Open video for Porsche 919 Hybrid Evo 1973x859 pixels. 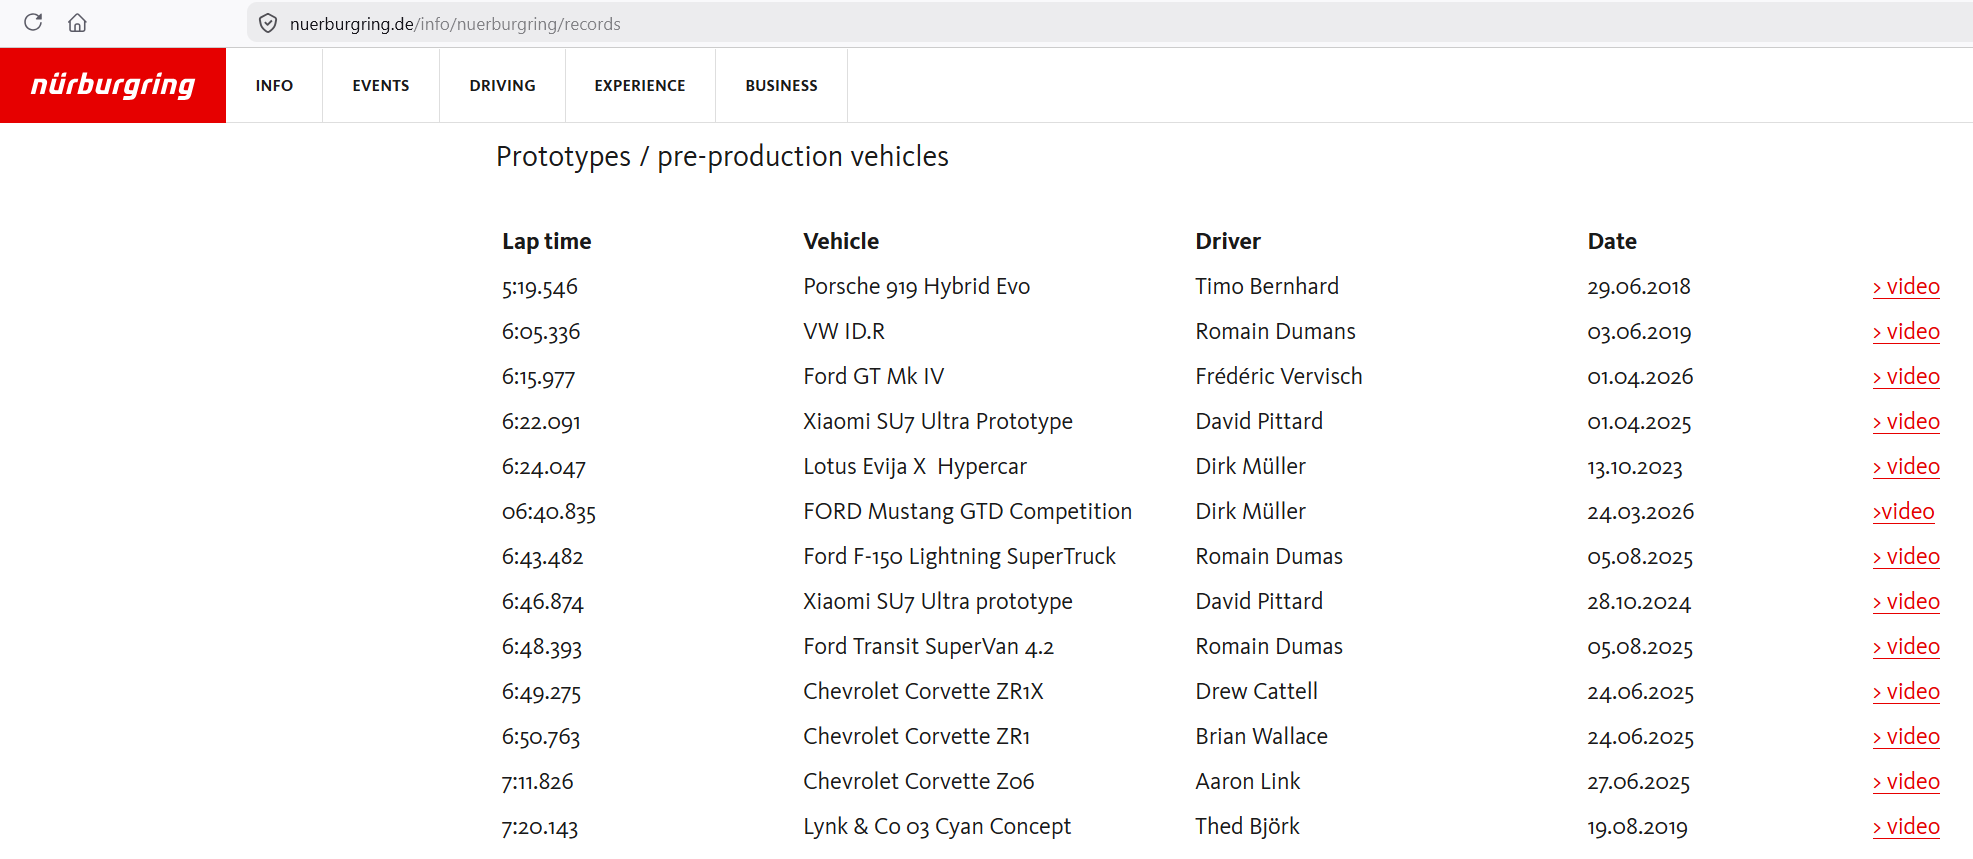point(1906,287)
